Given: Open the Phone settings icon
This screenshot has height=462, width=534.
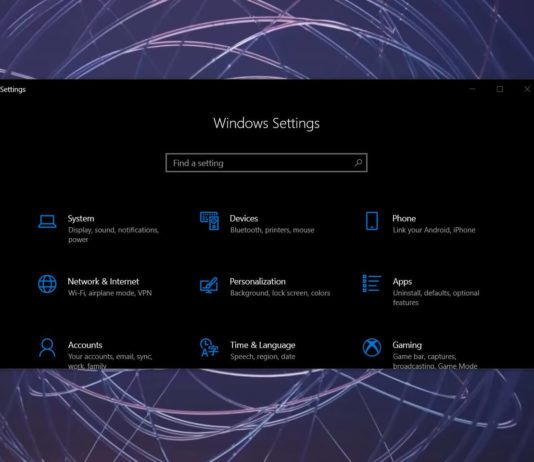Looking at the screenshot, I should (x=372, y=221).
